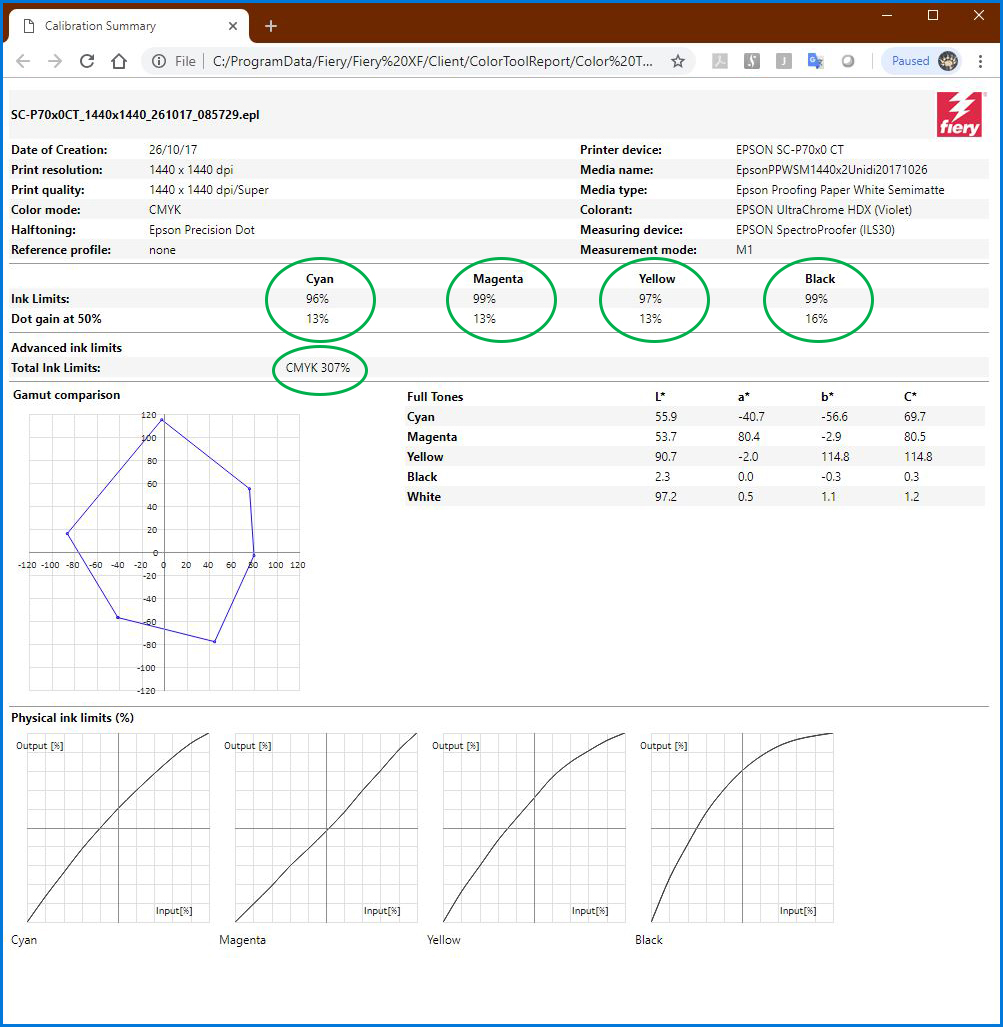Click the Advanced ink limits heading
This screenshot has width=1003, height=1027.
(x=66, y=348)
